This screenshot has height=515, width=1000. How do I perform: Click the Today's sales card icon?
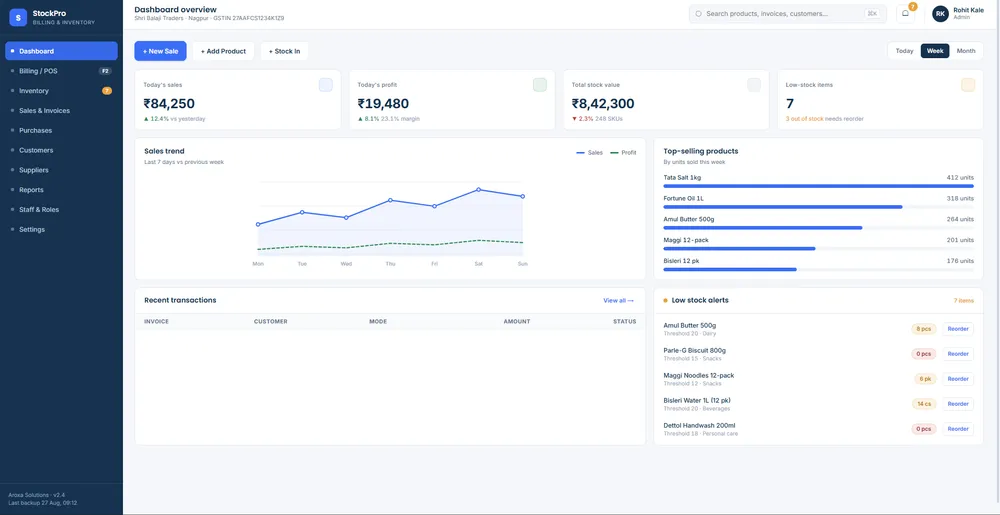(325, 85)
